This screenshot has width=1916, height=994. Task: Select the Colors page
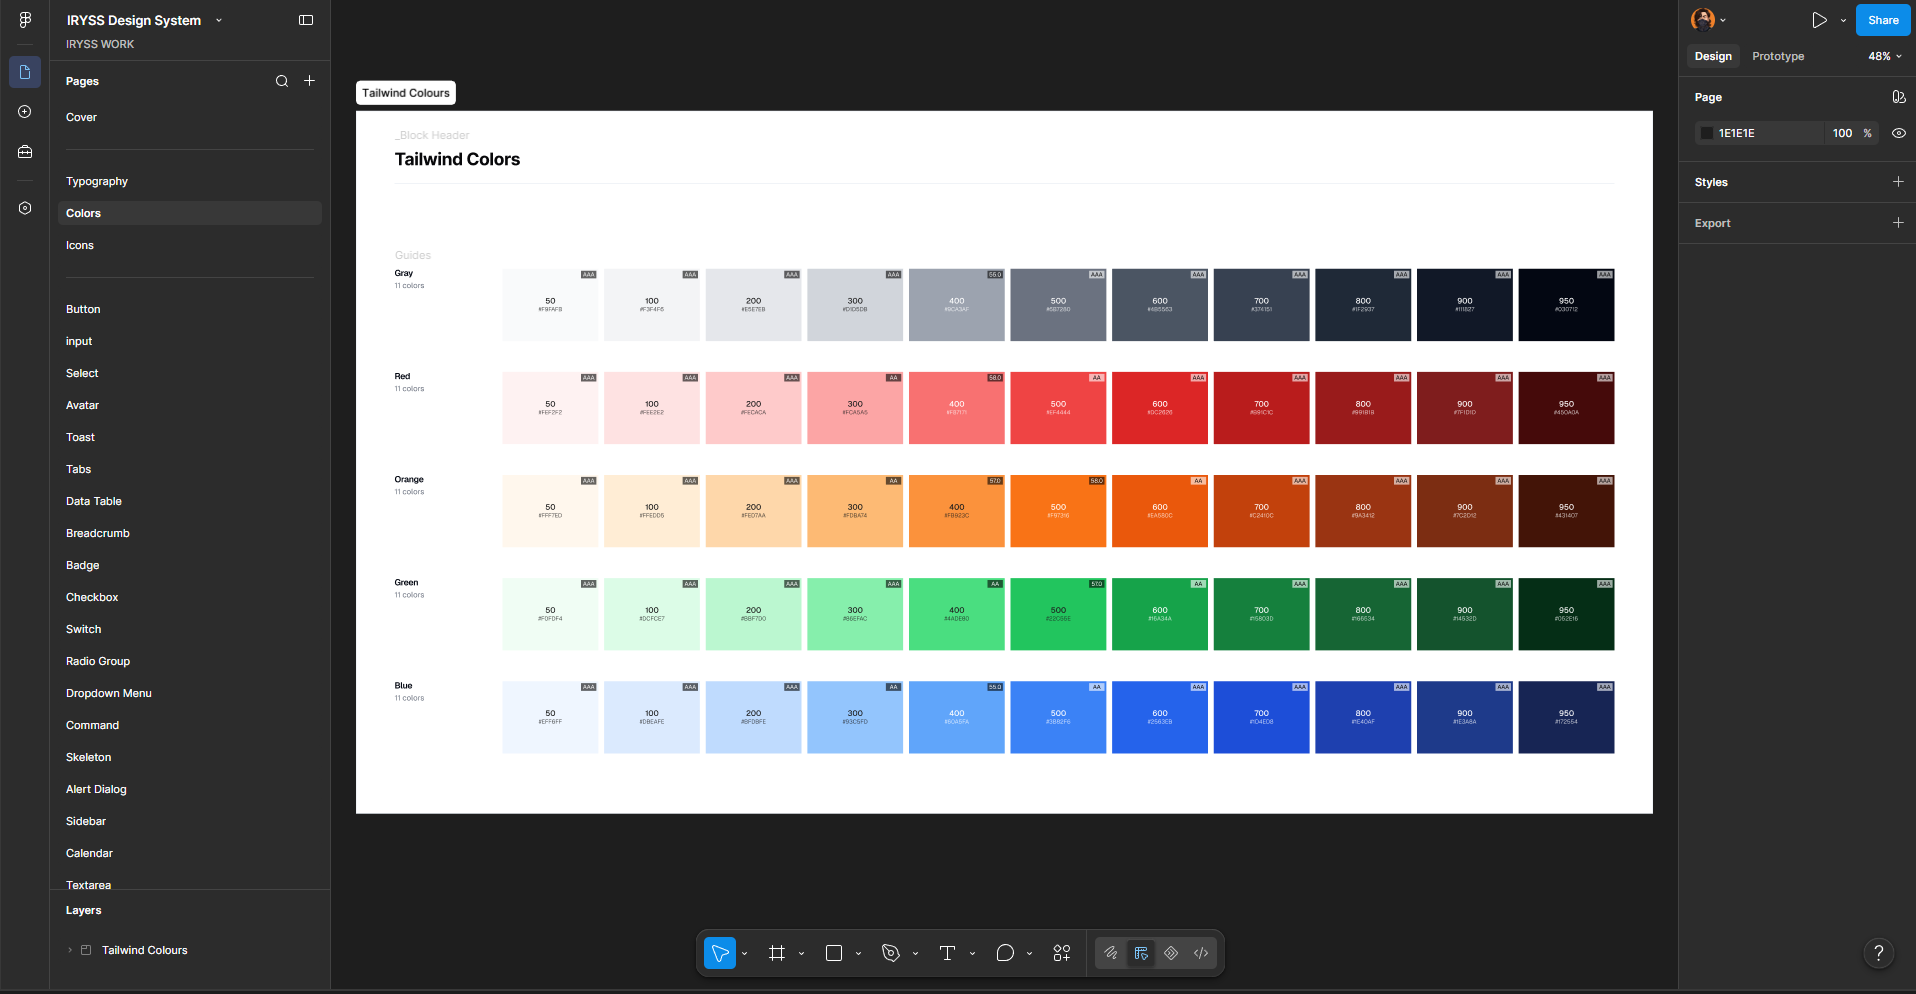(x=190, y=213)
